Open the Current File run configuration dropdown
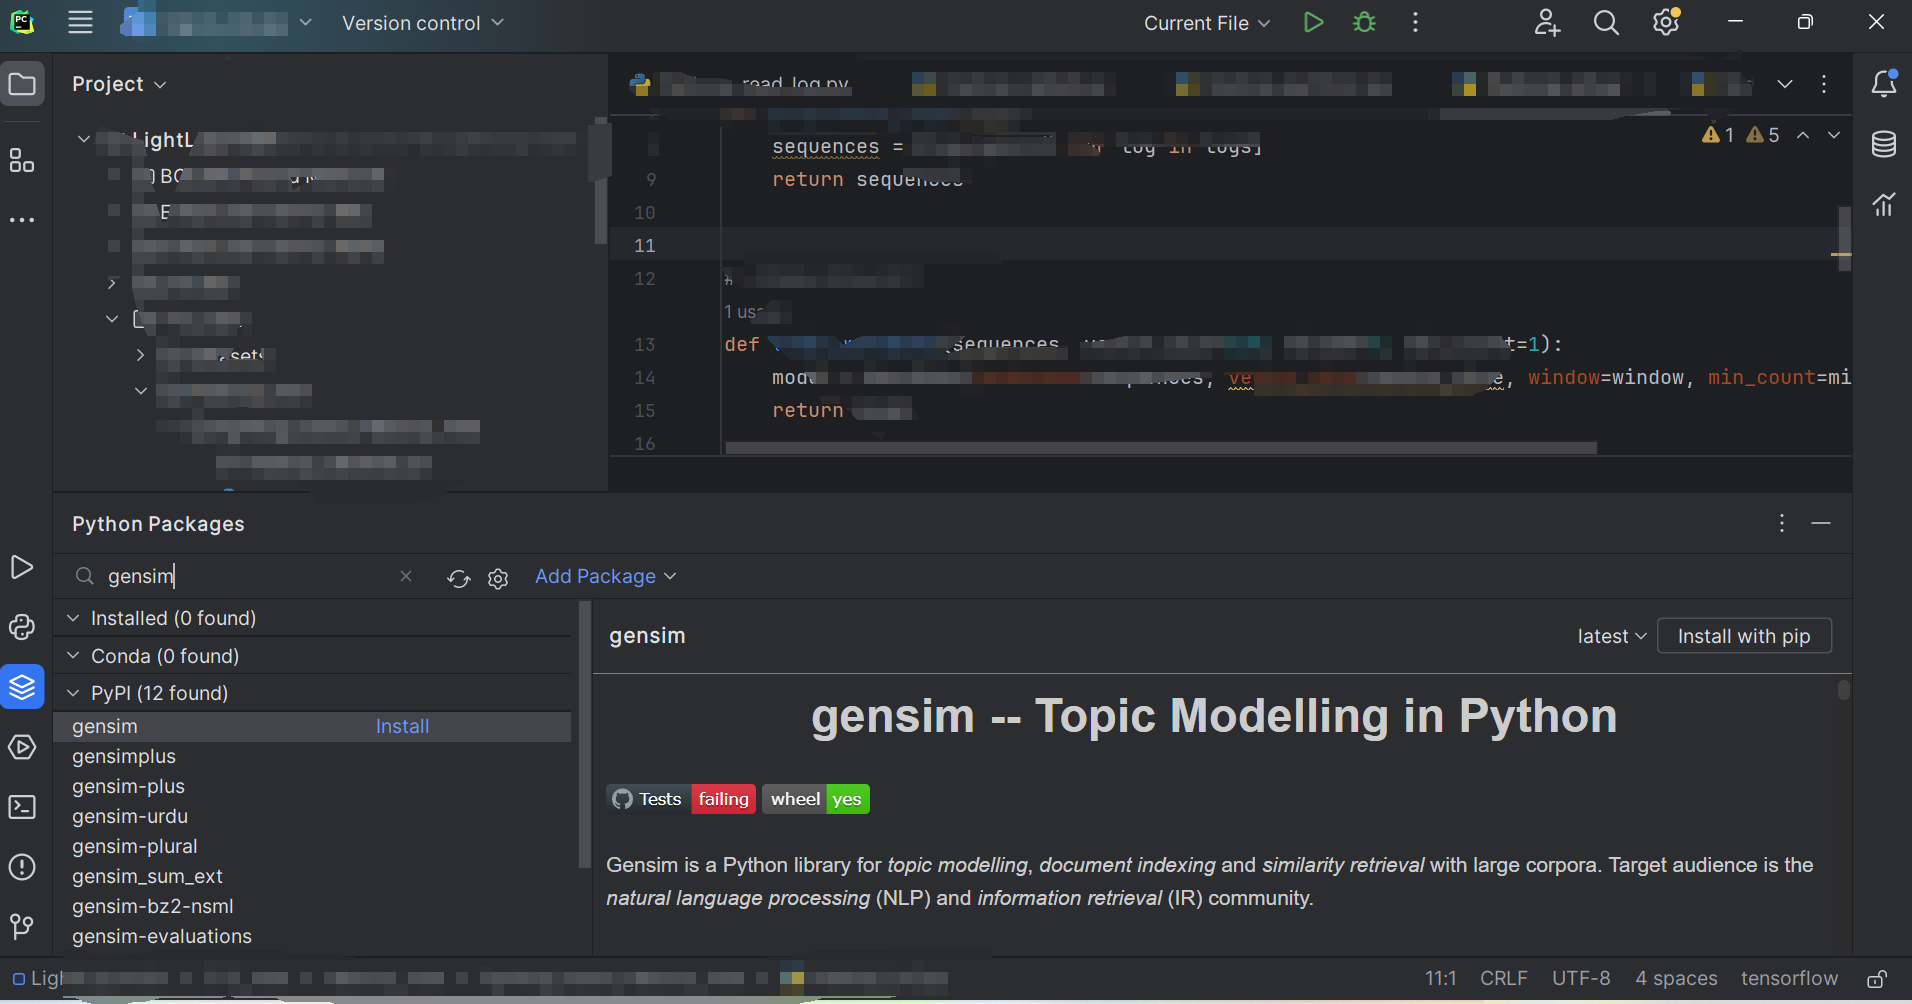Viewport: 1912px width, 1004px height. click(1205, 22)
